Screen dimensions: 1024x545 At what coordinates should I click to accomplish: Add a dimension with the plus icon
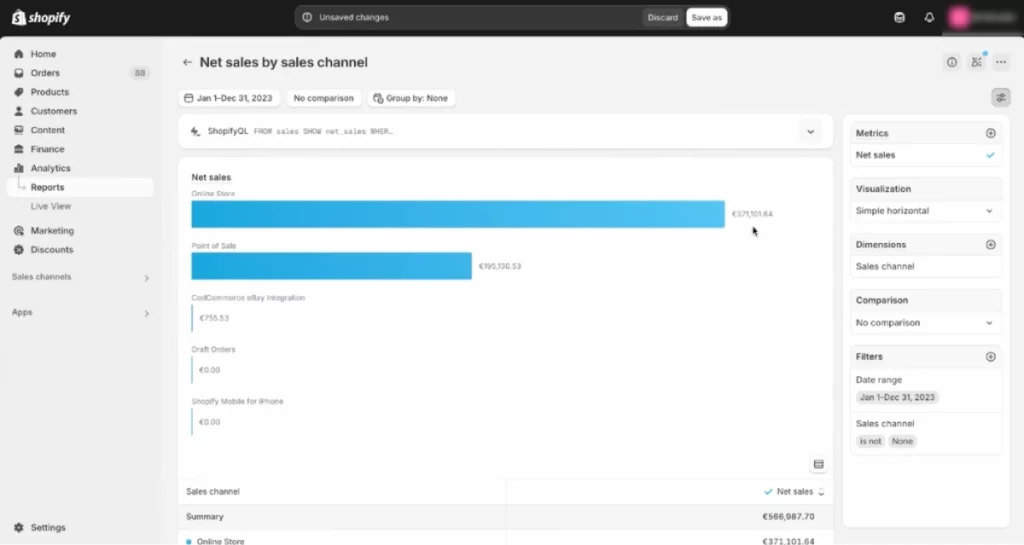990,245
